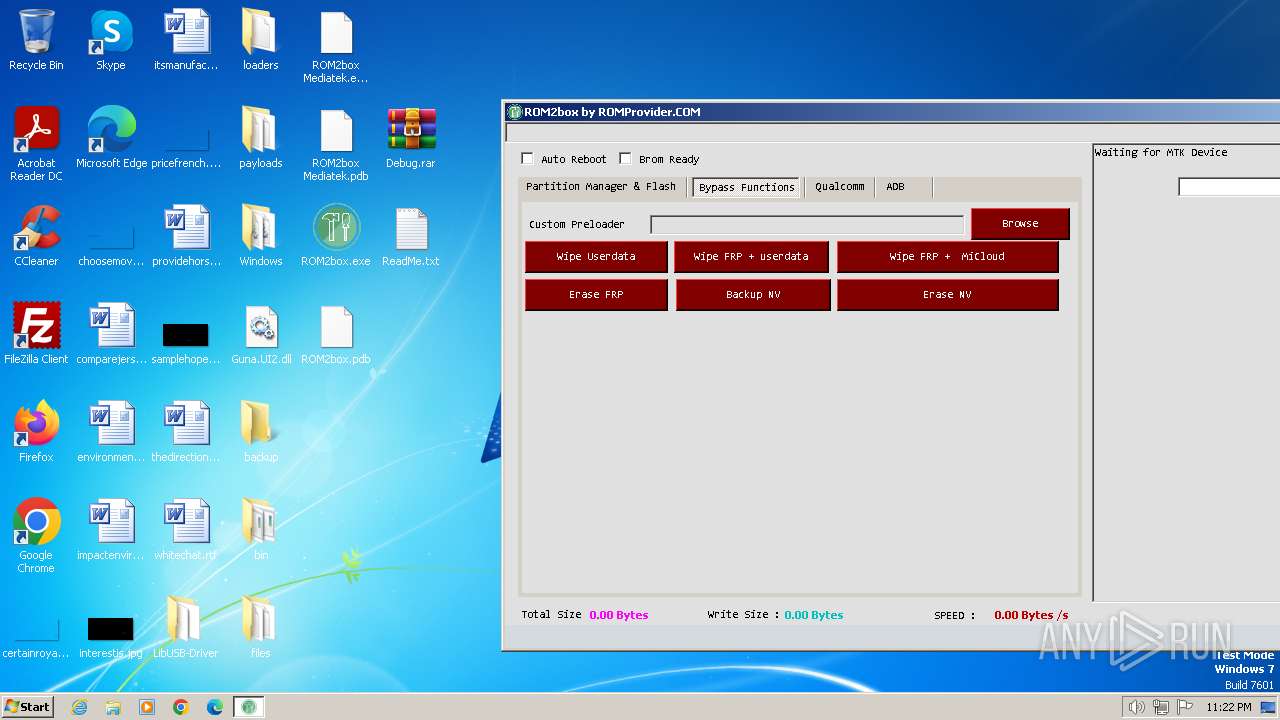Click Wipe FRP + MiCloud button
The height and width of the screenshot is (720, 1280).
coord(947,256)
